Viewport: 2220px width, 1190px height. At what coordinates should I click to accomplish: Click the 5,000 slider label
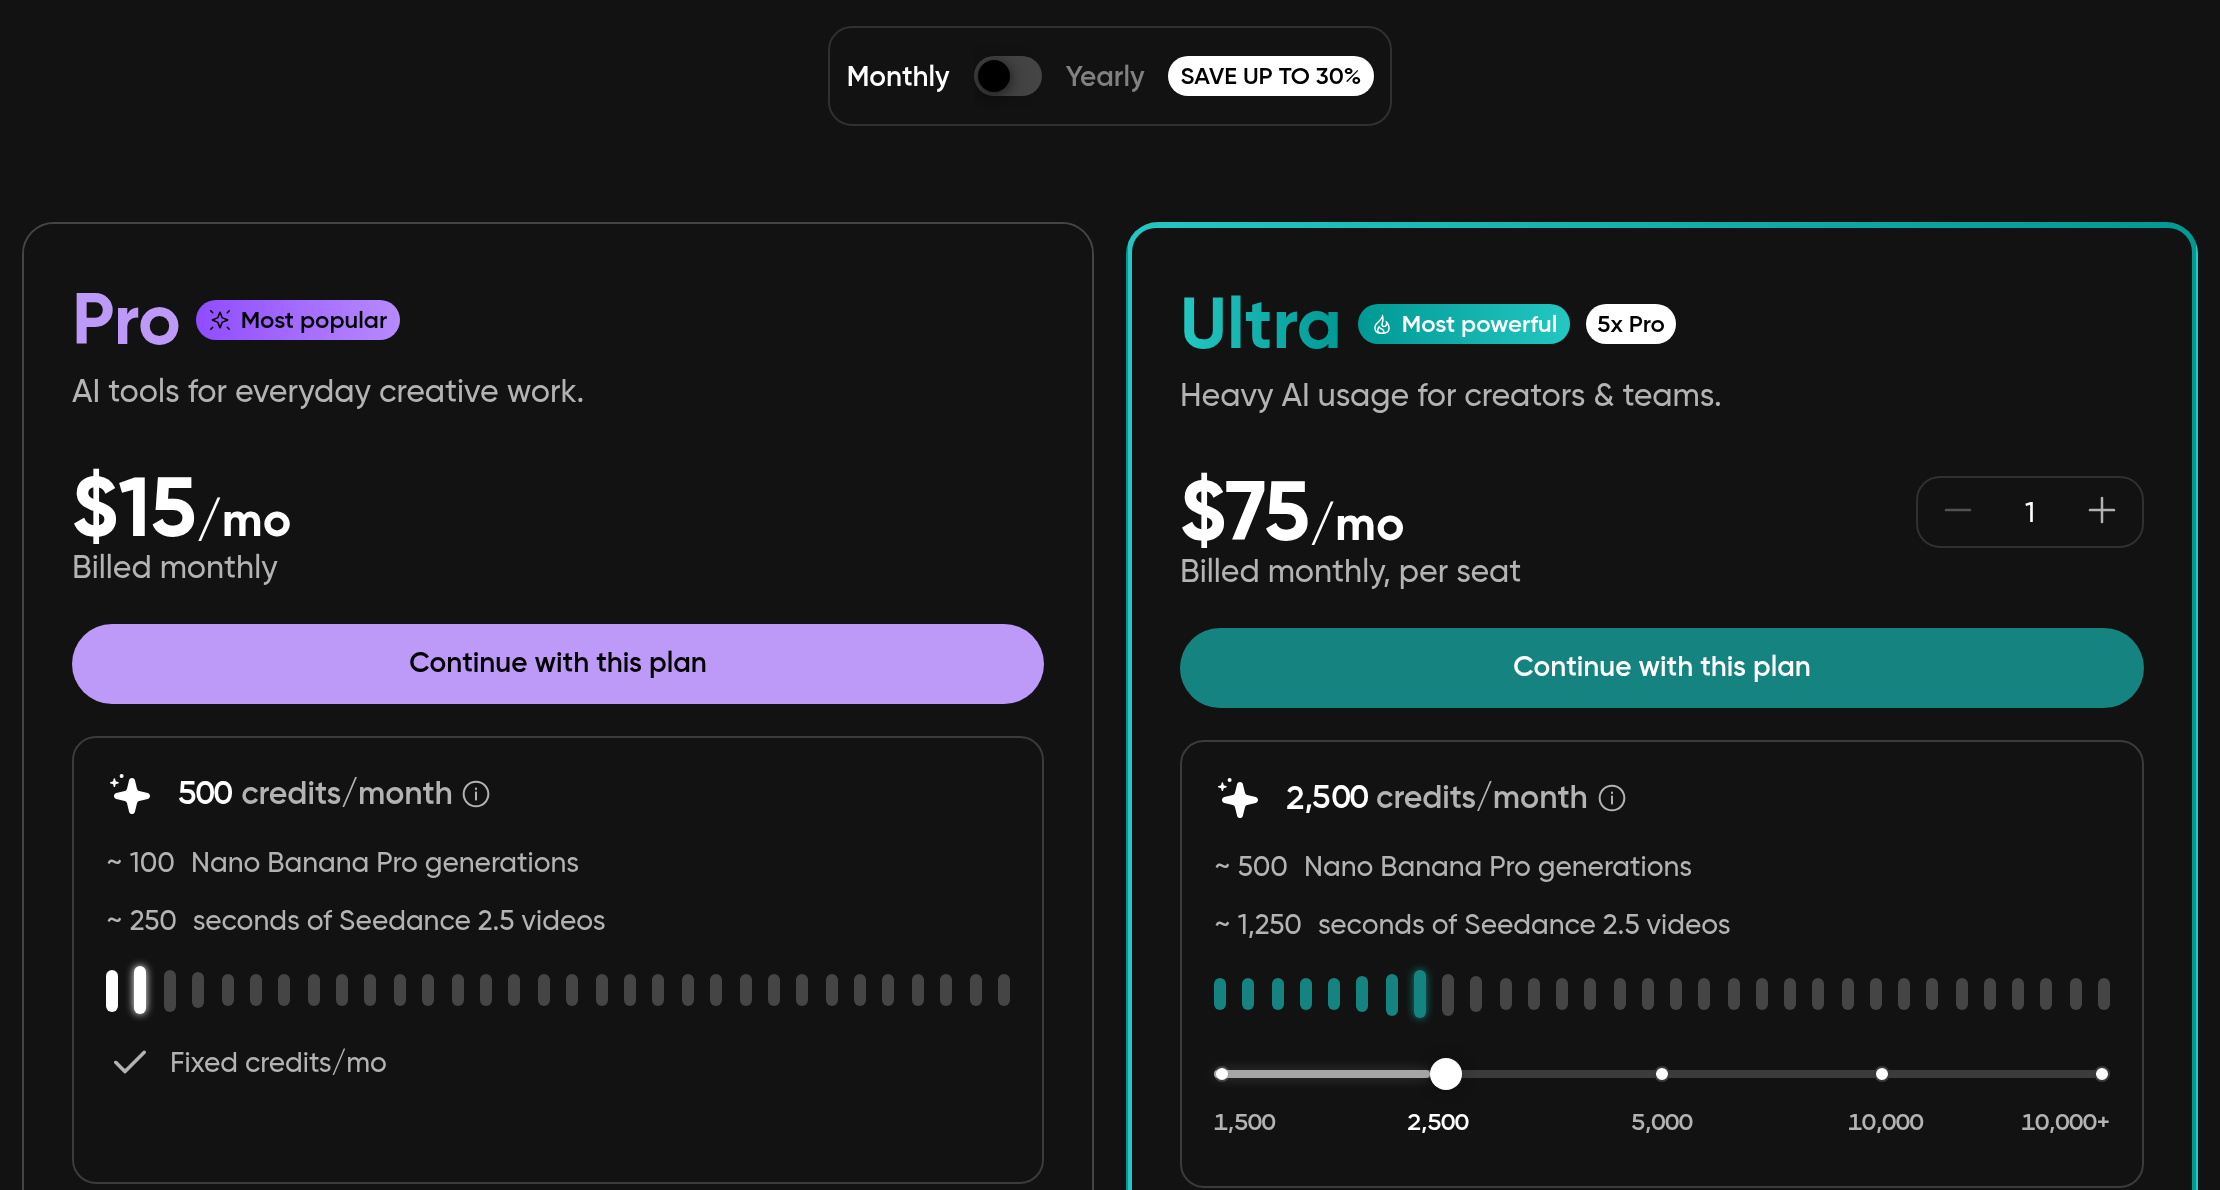(1662, 1122)
